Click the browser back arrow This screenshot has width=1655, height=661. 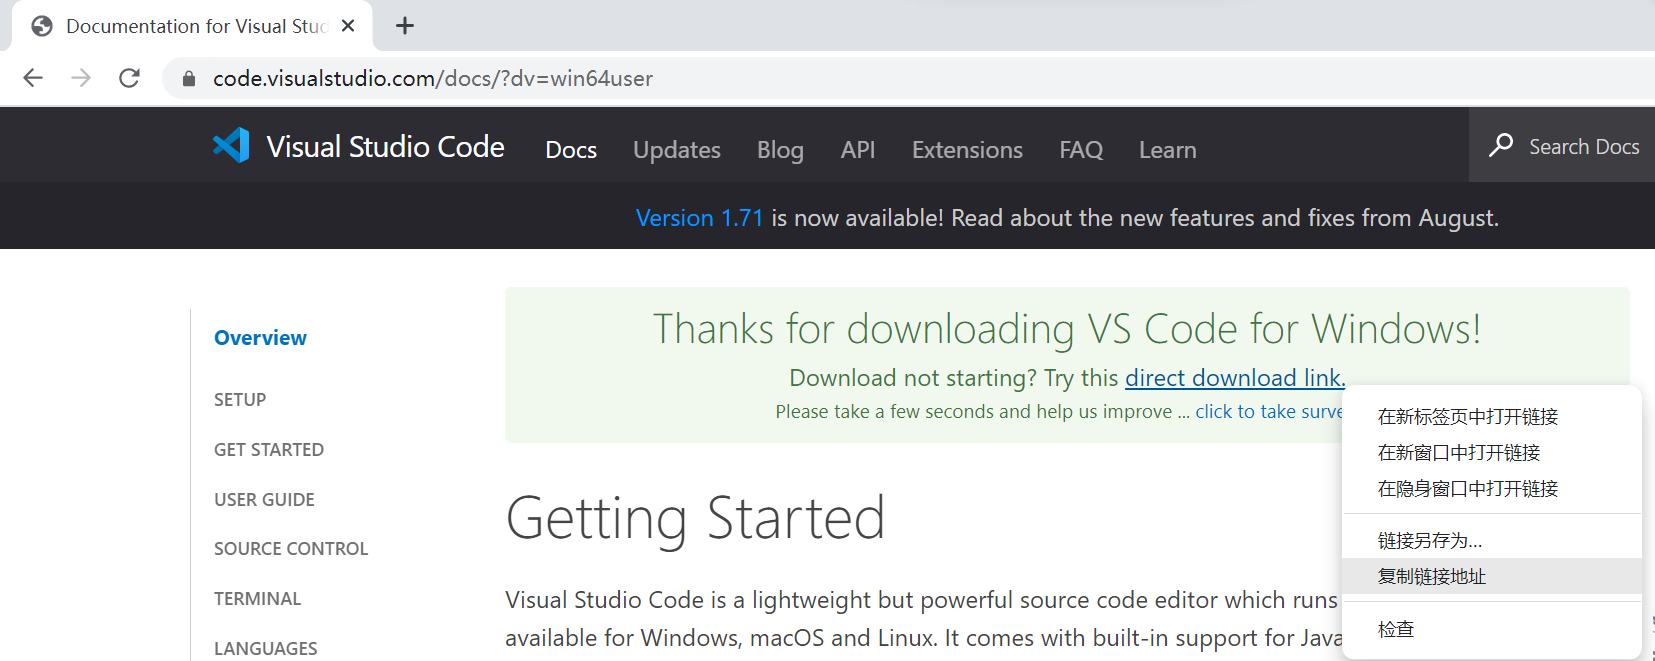pos(33,78)
